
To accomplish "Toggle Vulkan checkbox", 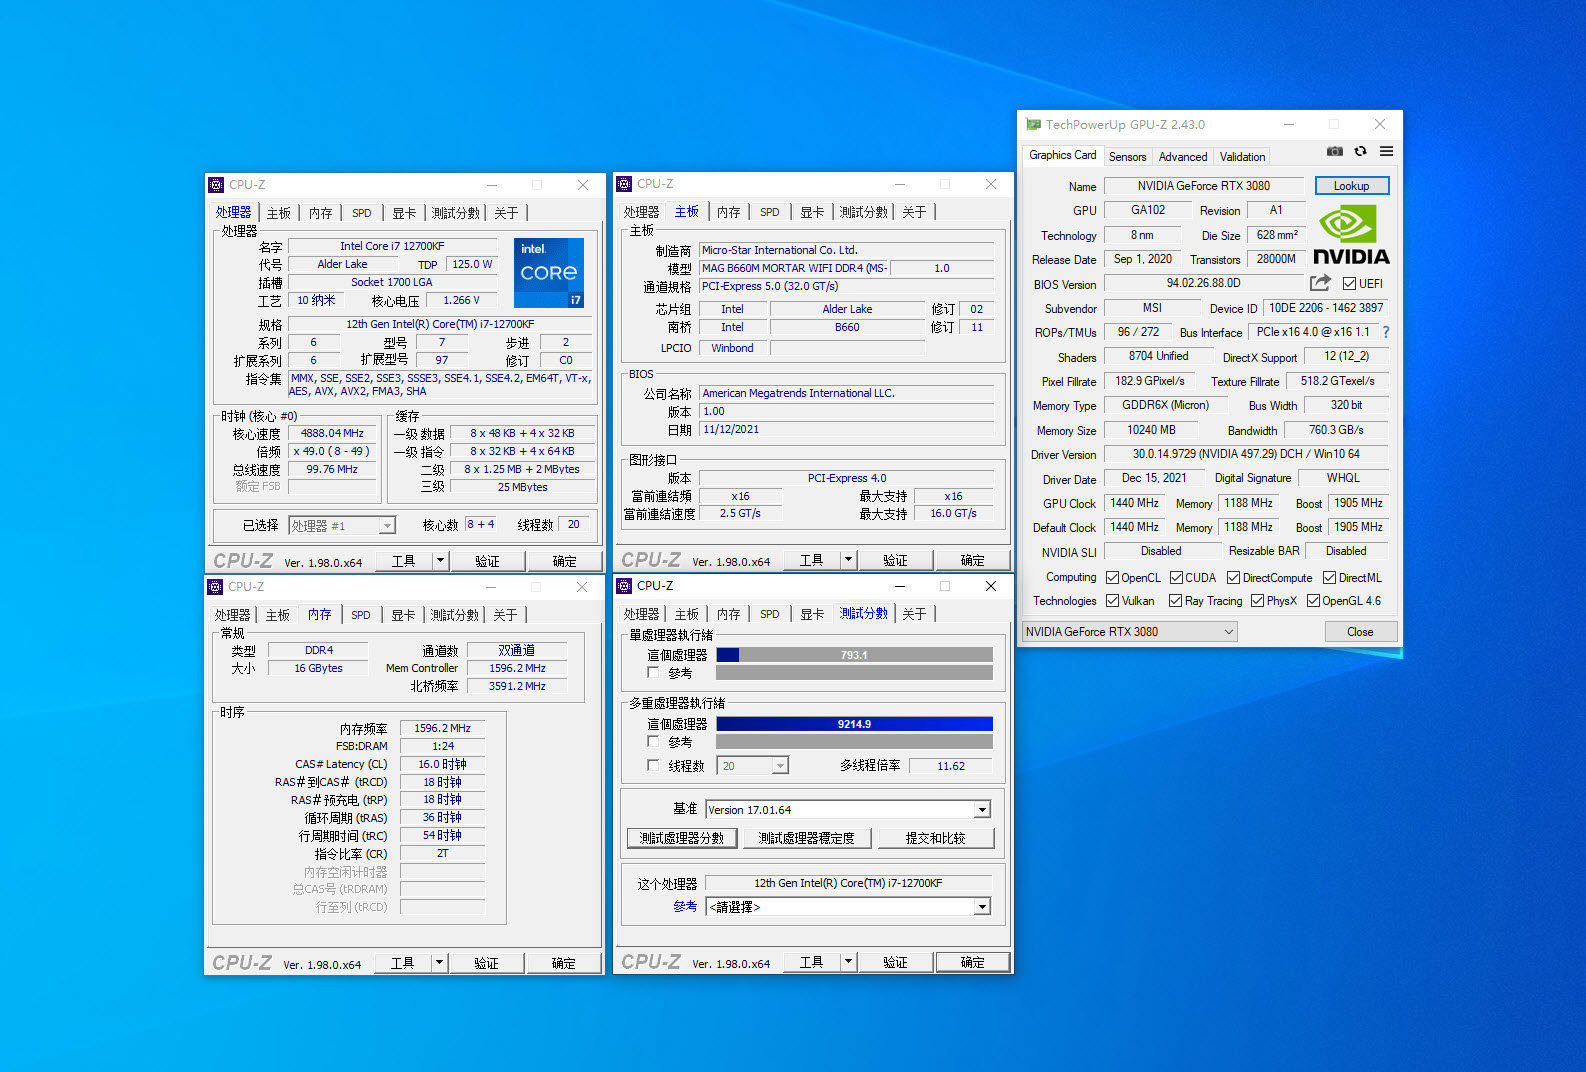I will pos(1112,601).
